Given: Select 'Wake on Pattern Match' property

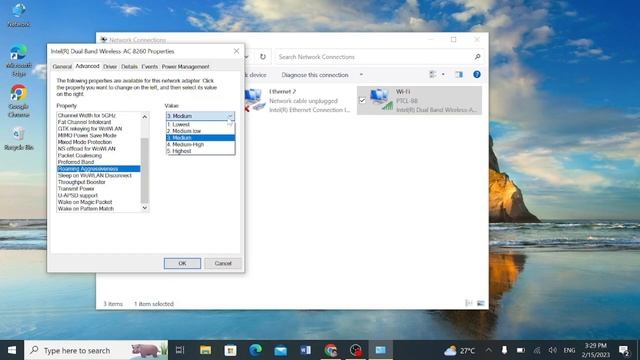Looking at the screenshot, I should [98, 209].
